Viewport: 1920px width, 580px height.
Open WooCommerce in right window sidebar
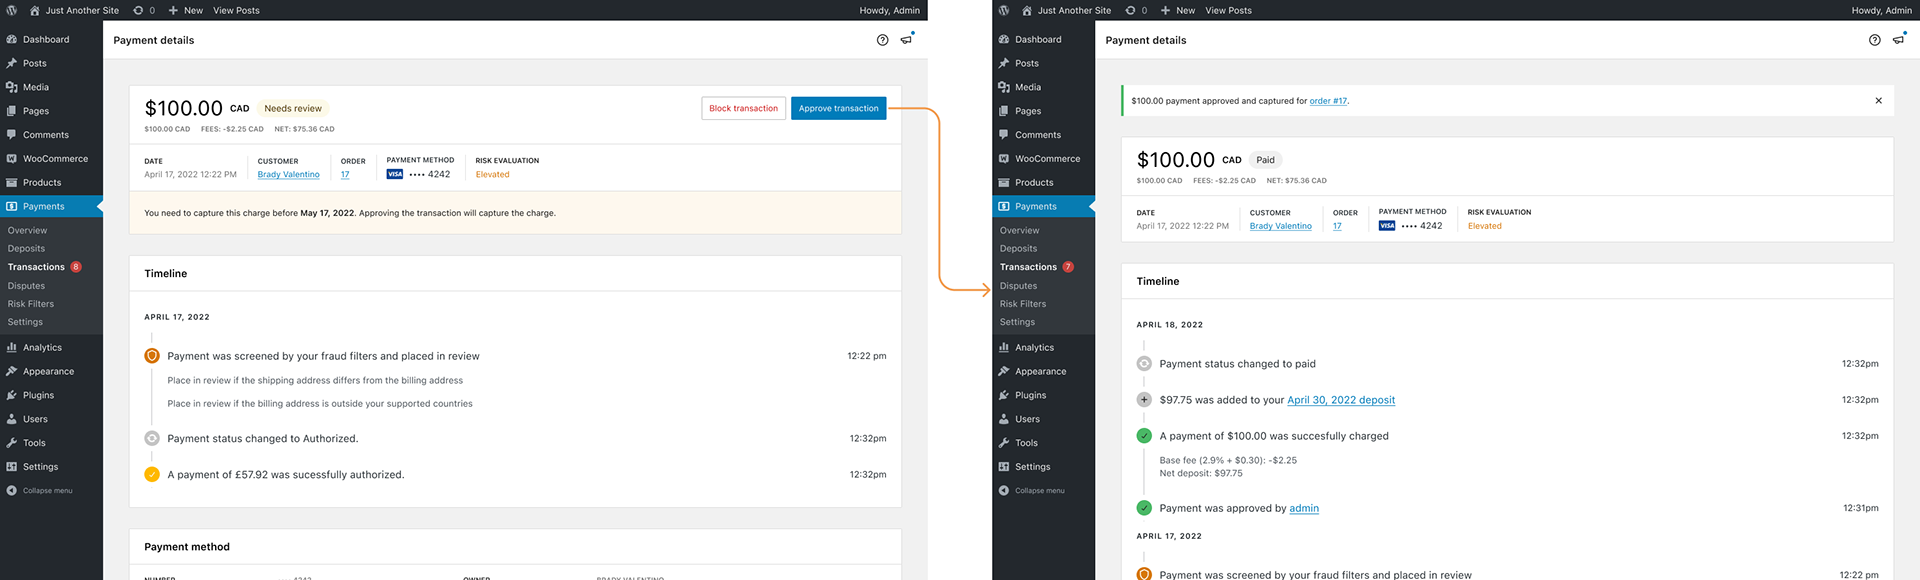[1043, 159]
